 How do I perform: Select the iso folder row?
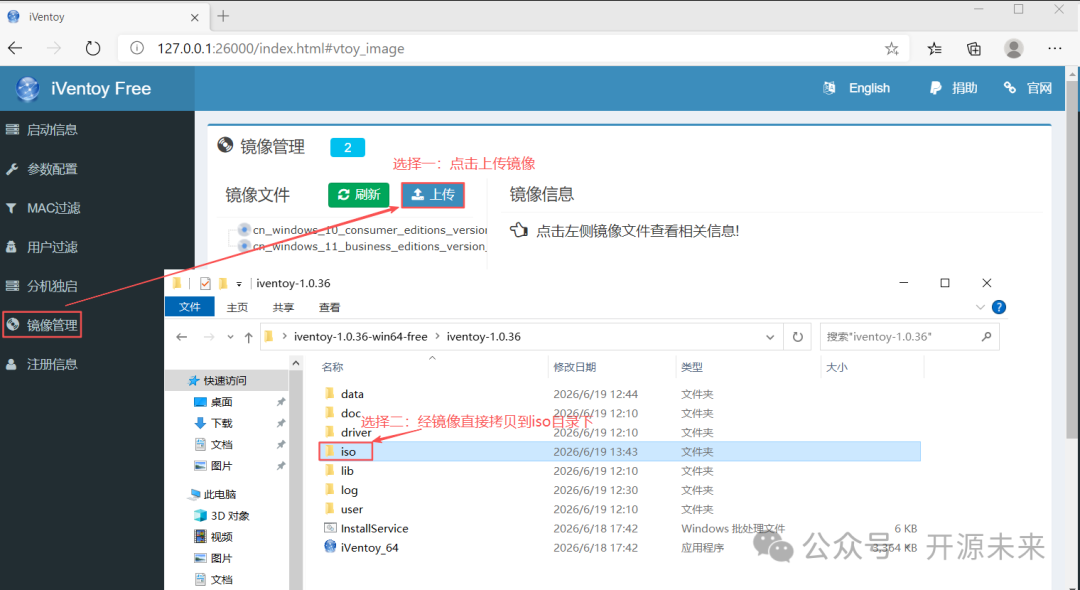coord(620,452)
